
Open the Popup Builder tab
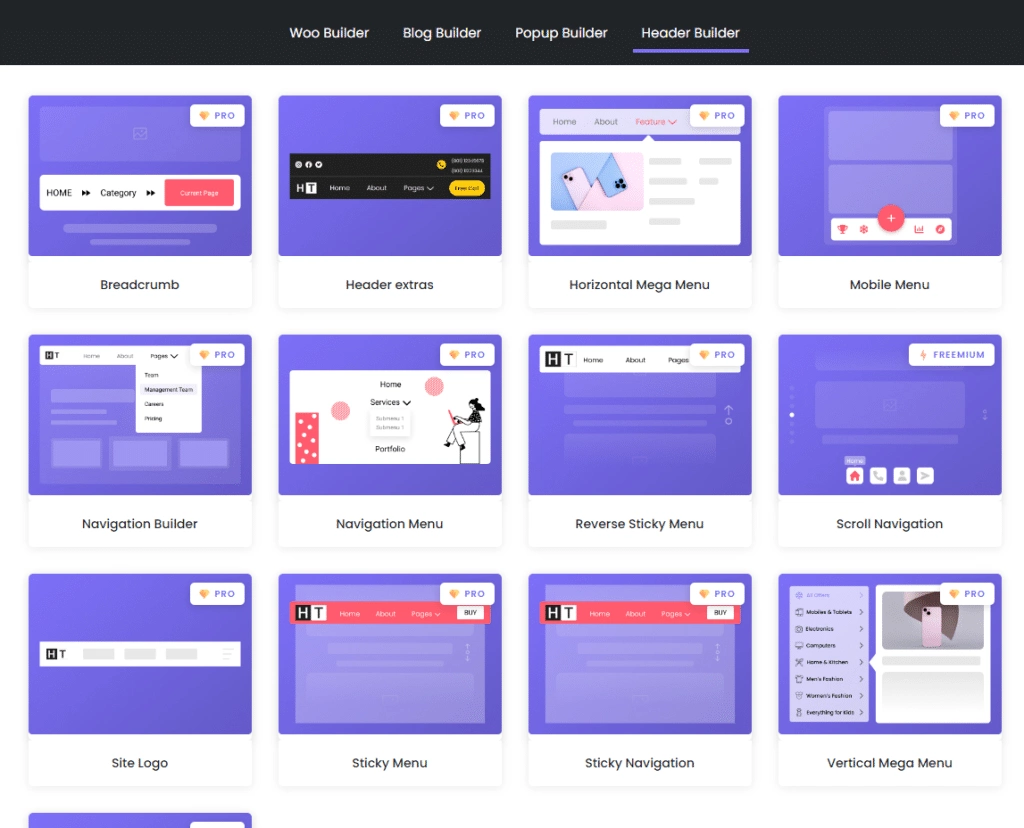(x=561, y=32)
